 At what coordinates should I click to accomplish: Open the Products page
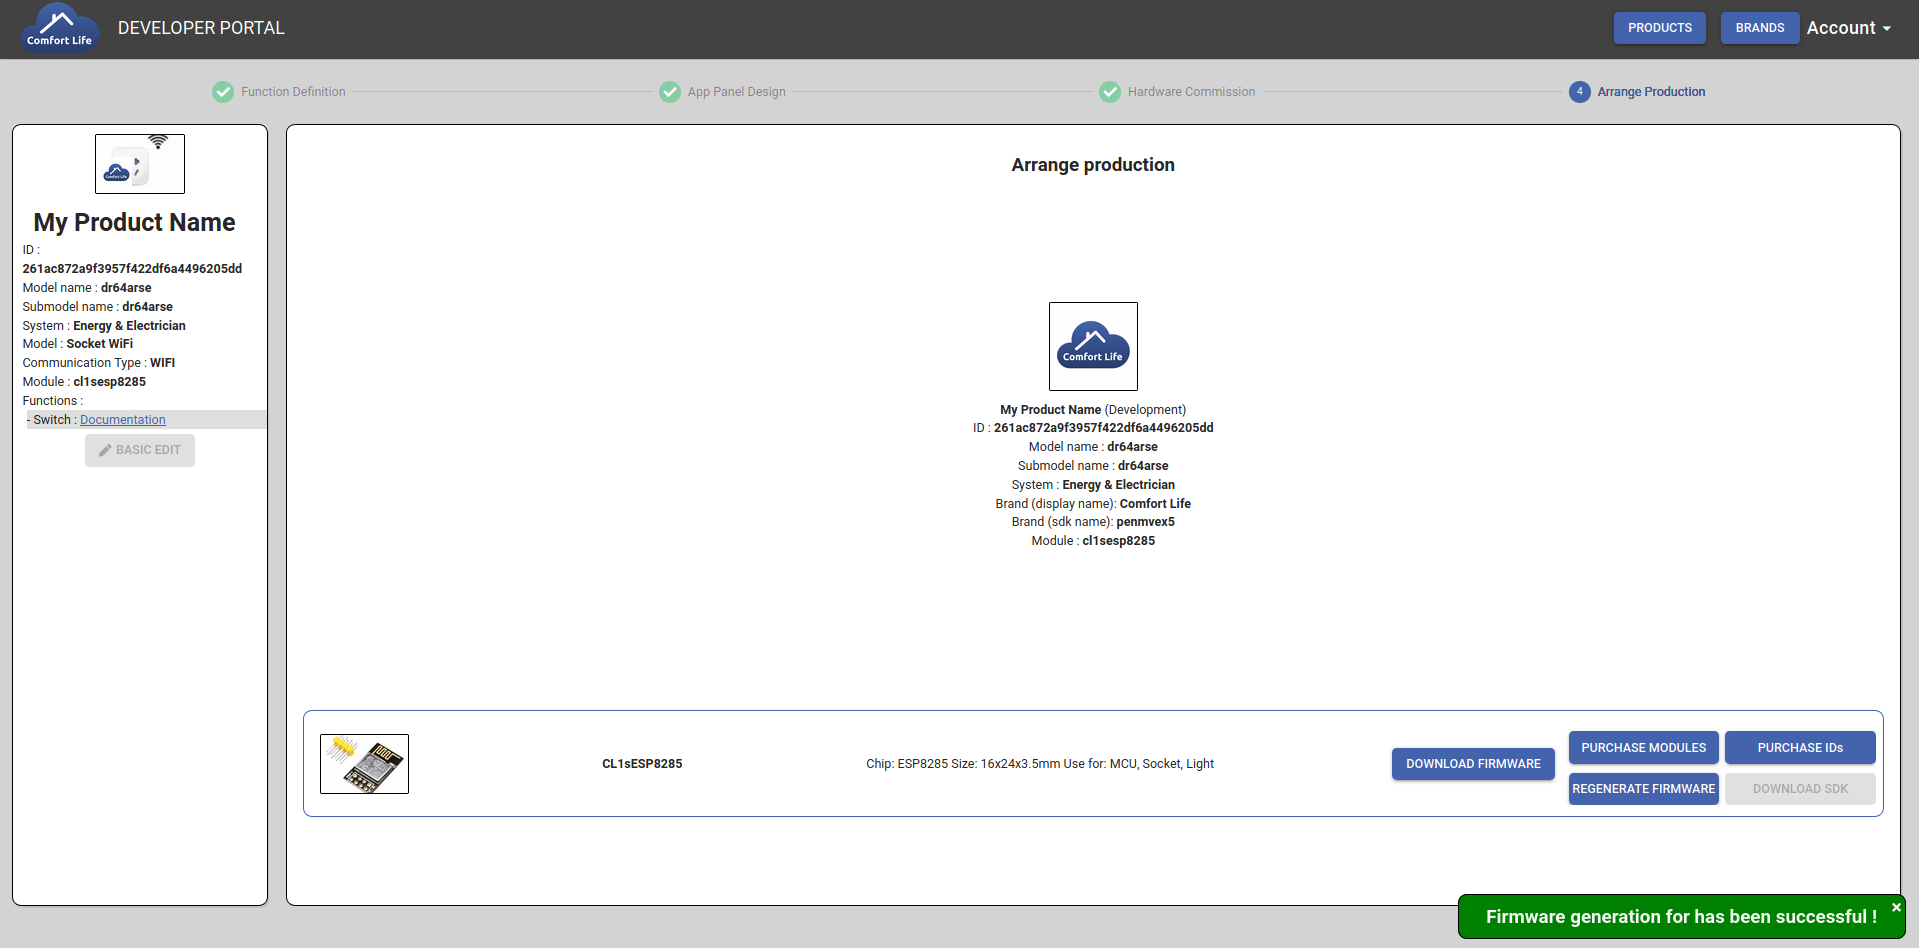(1660, 28)
